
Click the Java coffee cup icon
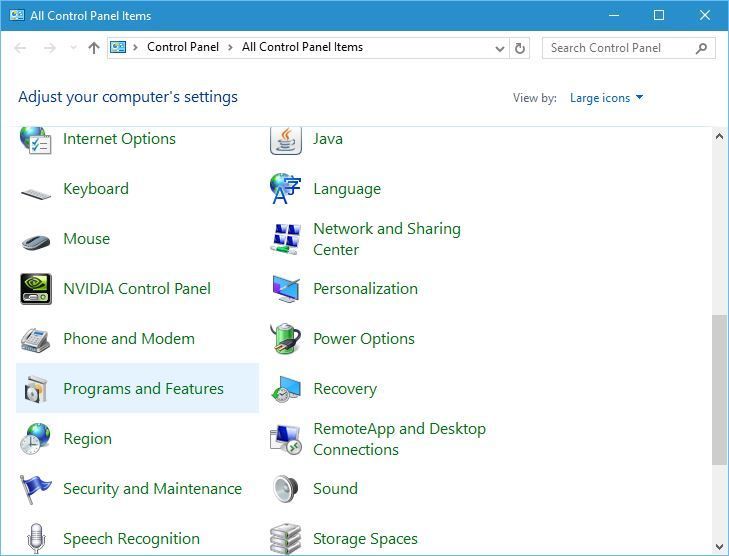click(285, 140)
